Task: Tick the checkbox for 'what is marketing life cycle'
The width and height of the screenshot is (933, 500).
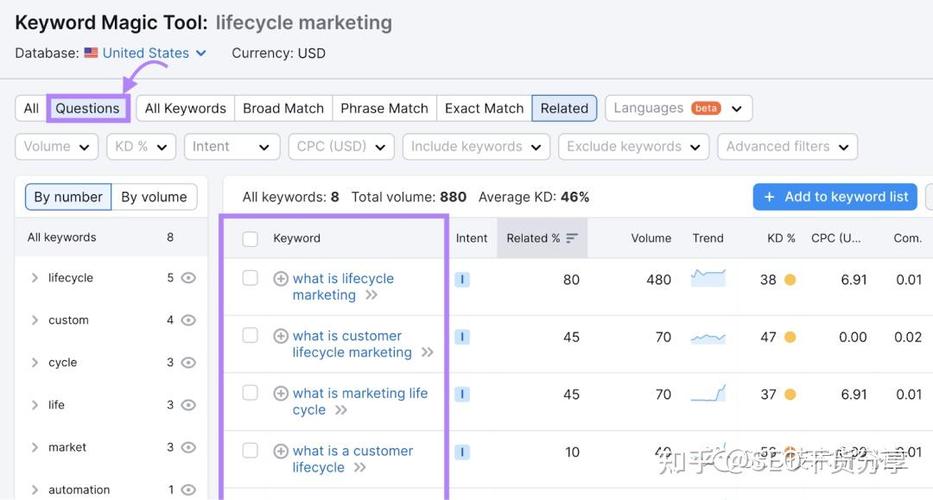Action: [250, 393]
